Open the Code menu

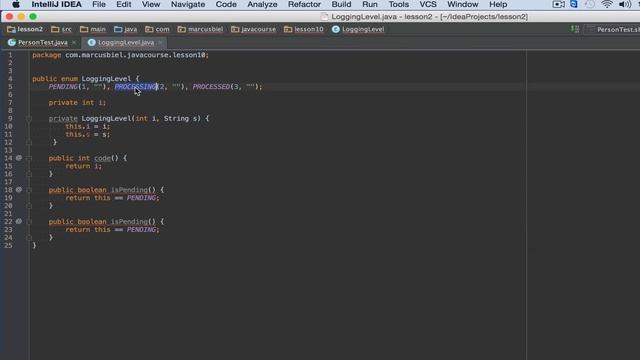coord(226,4)
